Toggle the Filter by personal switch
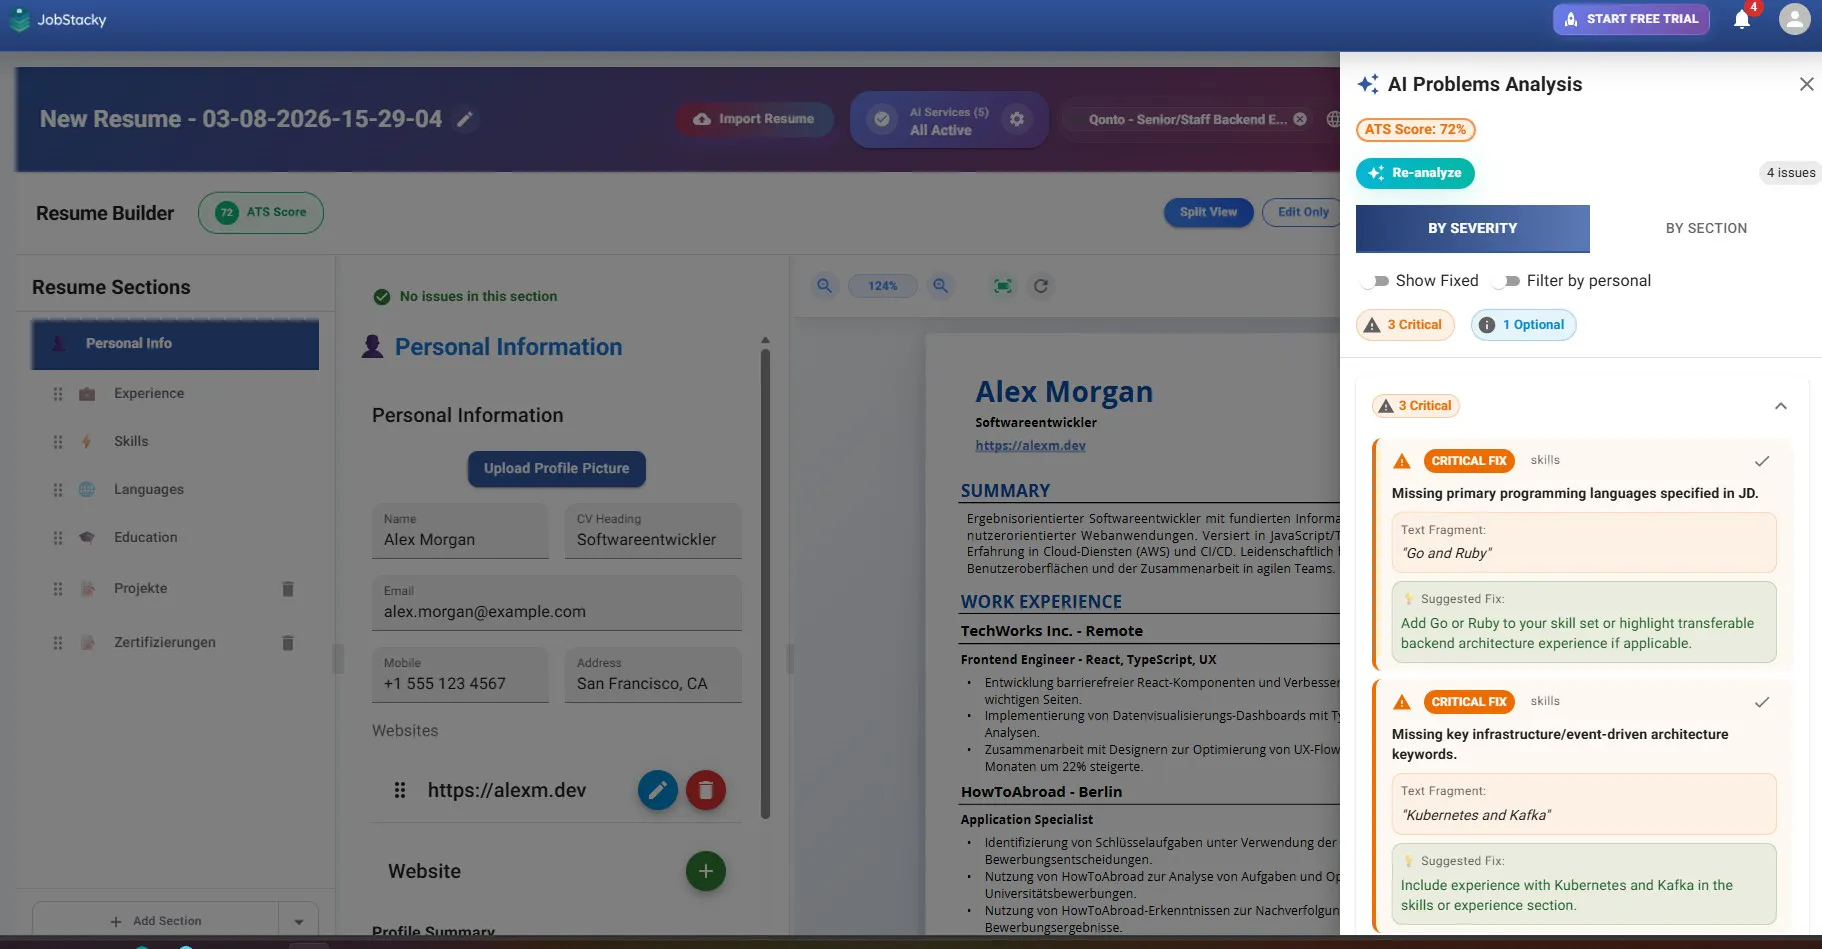This screenshot has height=949, width=1822. (x=1506, y=281)
